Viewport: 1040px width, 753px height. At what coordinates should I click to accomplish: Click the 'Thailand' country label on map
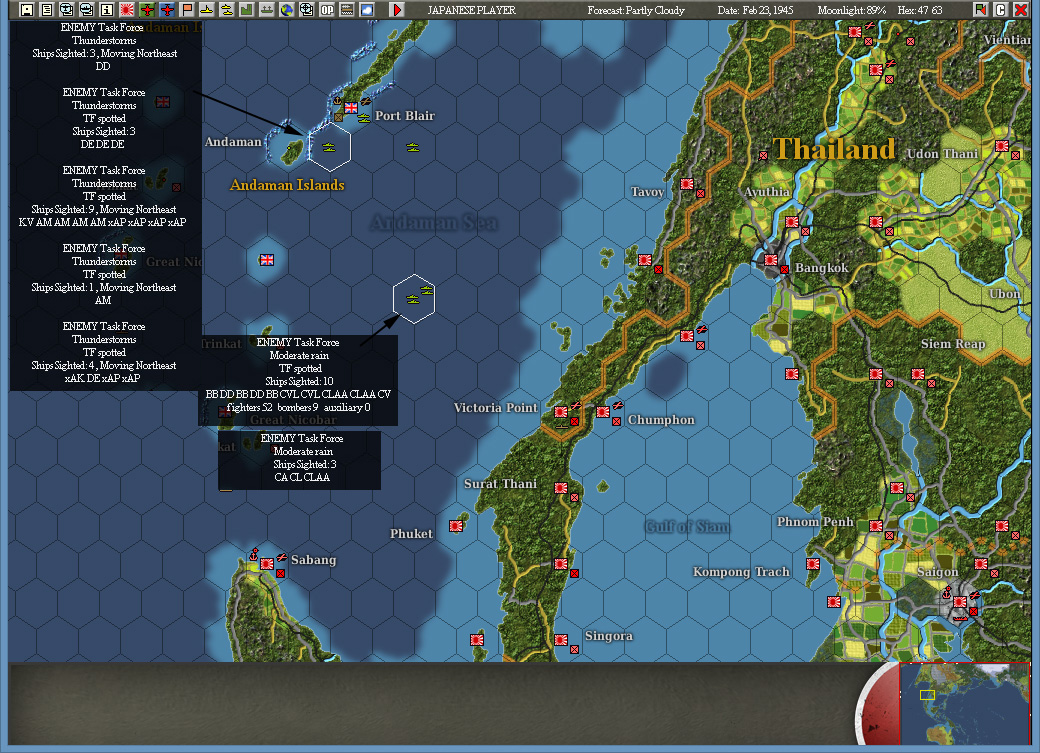click(834, 149)
